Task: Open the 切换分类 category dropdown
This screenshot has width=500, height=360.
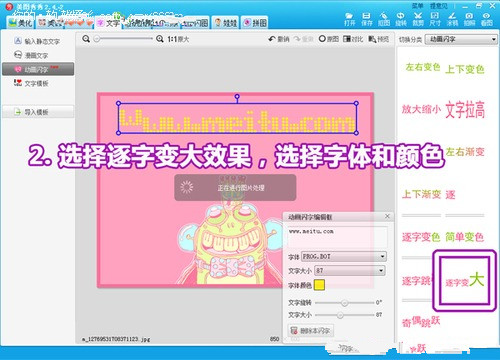Action: (461, 39)
